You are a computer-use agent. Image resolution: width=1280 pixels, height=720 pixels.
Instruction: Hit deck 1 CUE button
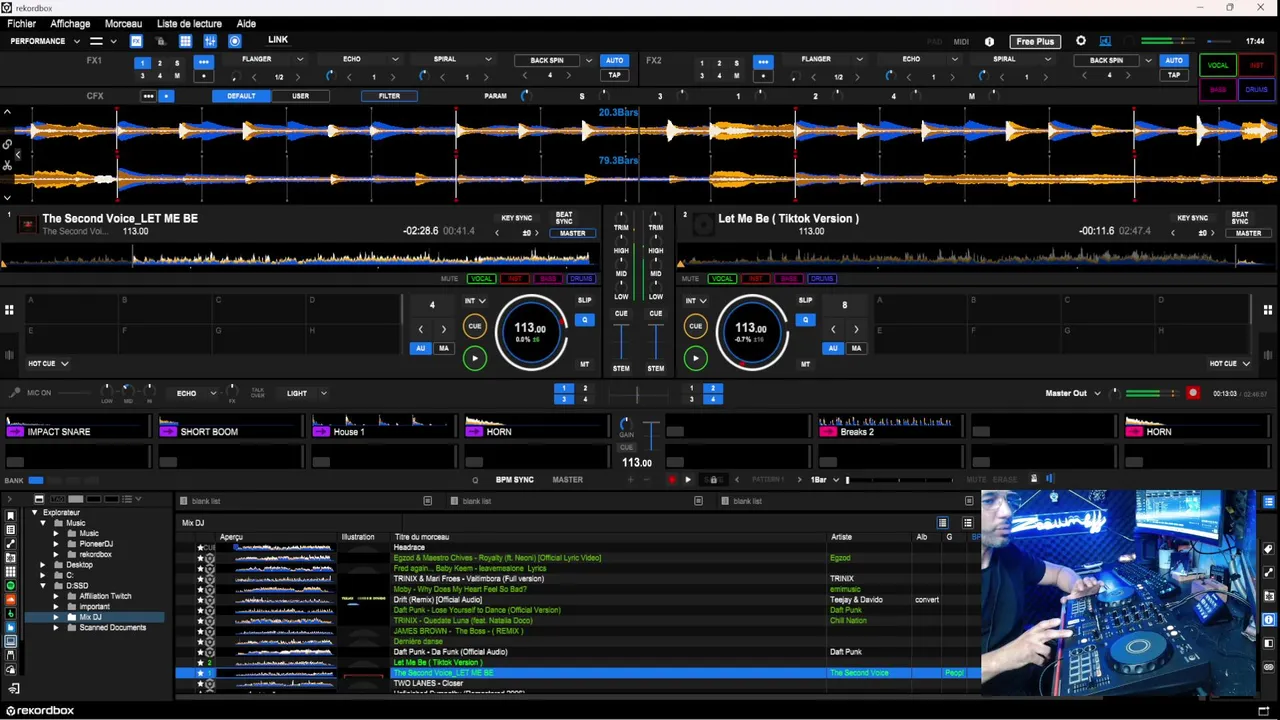point(475,326)
